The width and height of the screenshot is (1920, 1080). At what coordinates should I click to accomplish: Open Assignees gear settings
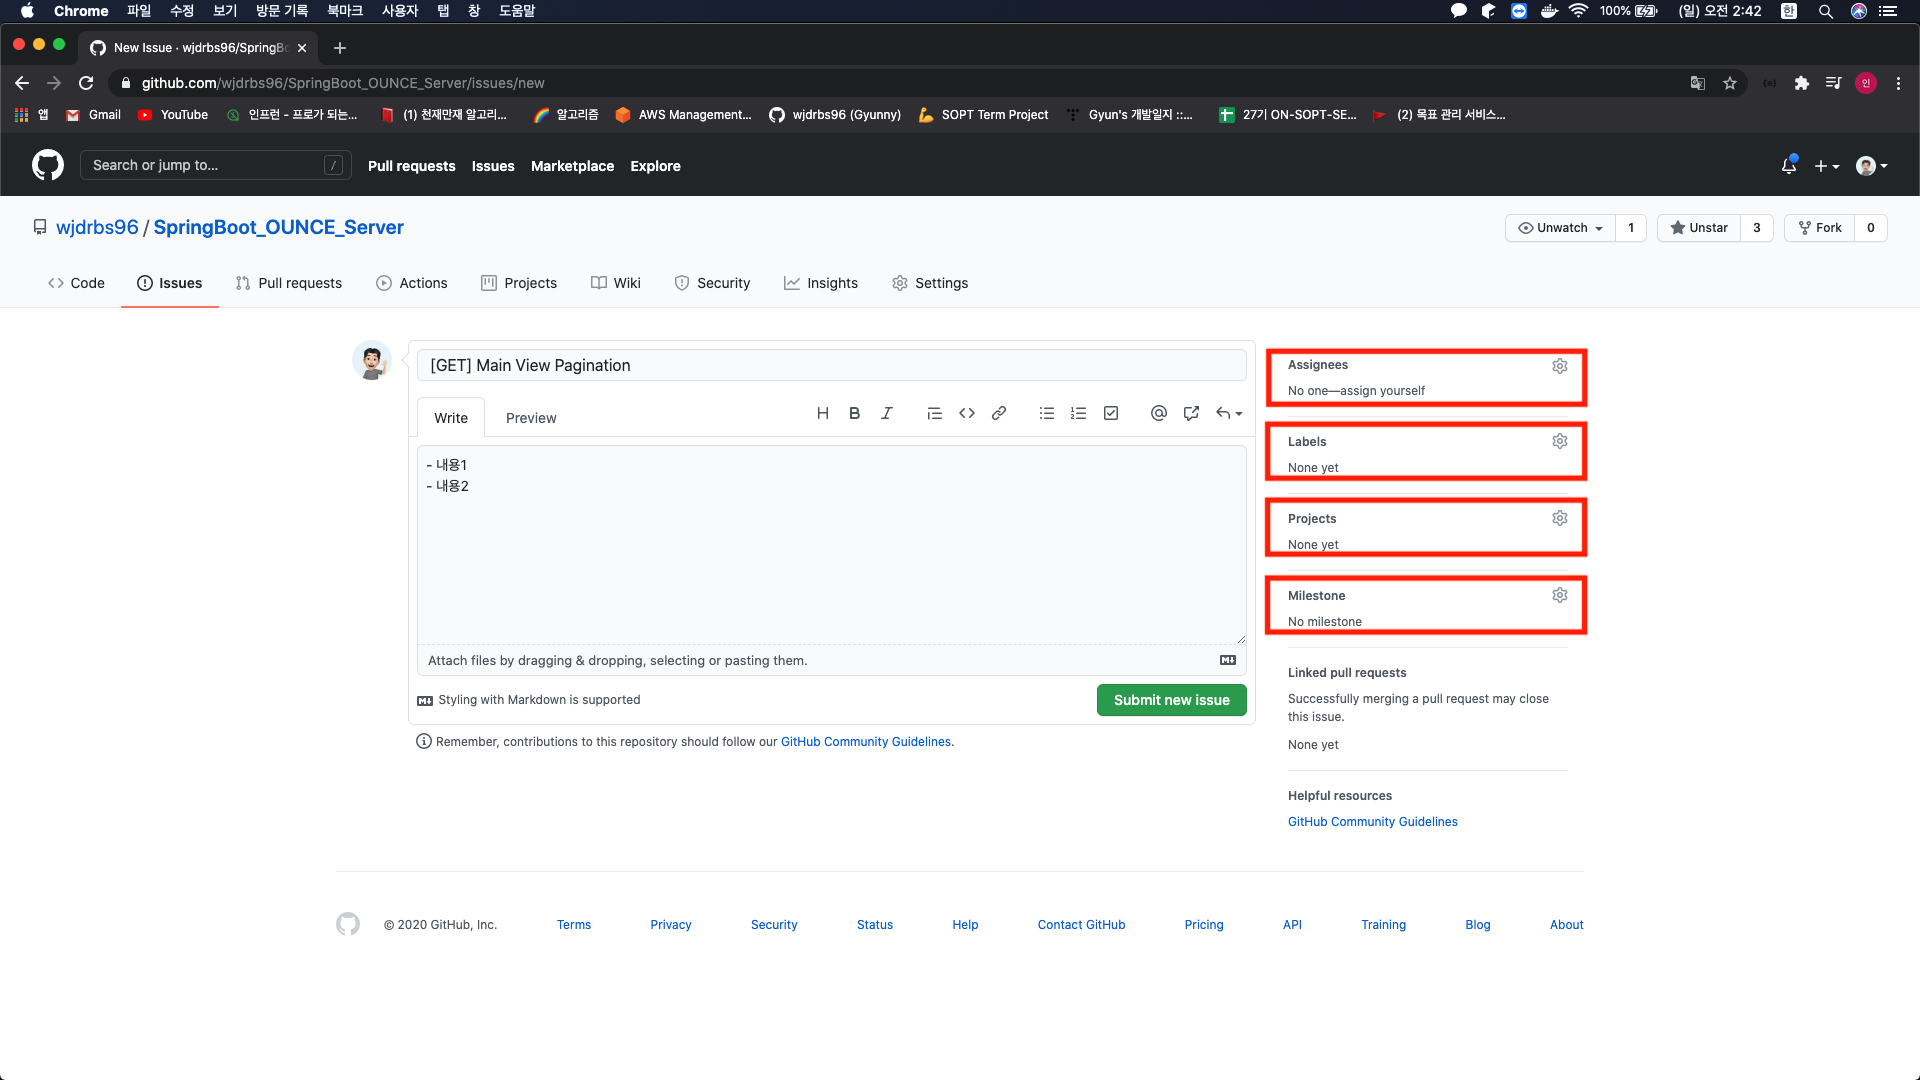(x=1559, y=366)
